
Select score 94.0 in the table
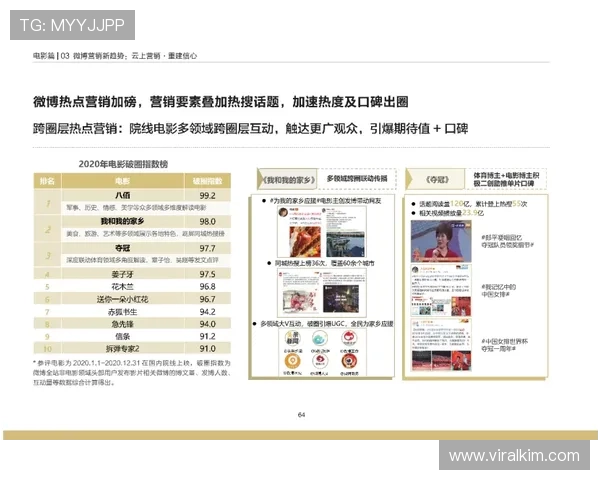207,324
